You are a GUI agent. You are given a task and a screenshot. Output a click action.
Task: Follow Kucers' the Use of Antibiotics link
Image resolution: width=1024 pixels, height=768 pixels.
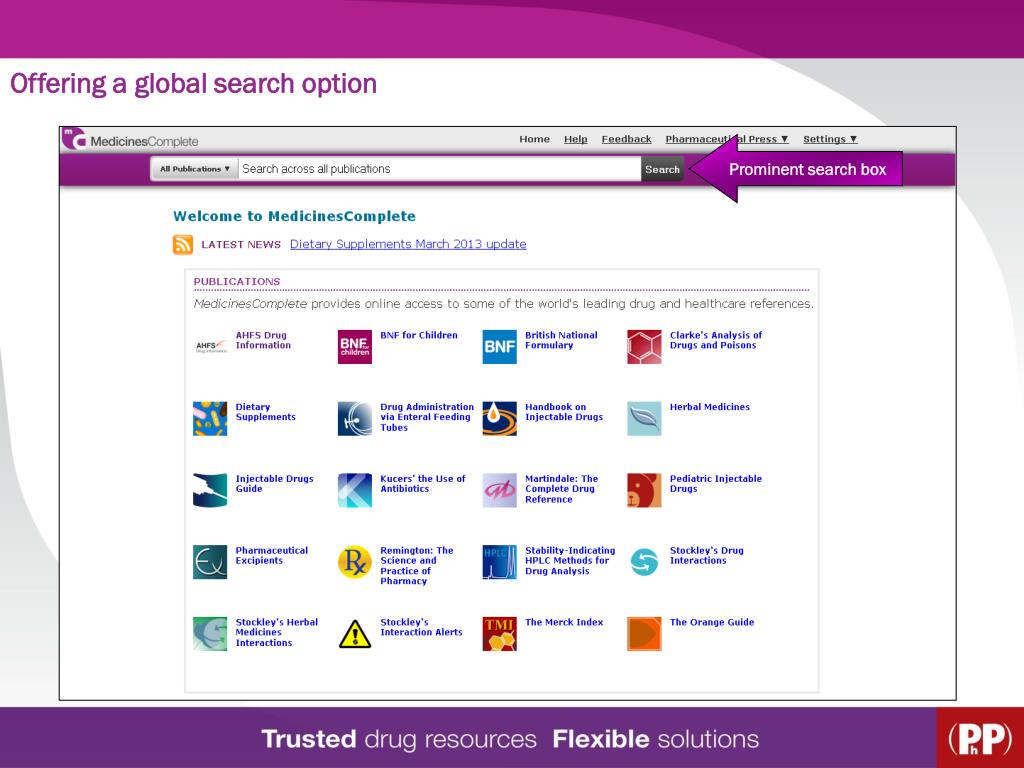(x=423, y=484)
